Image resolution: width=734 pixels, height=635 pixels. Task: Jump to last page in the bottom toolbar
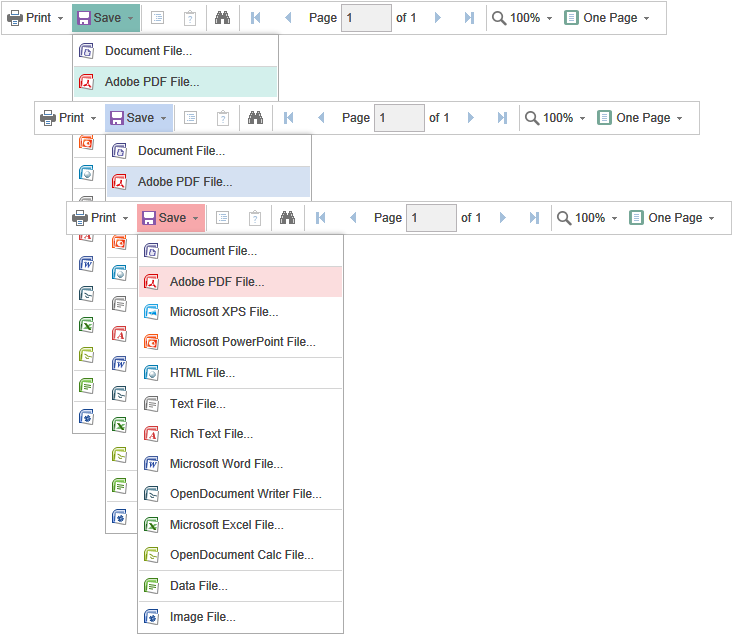tap(534, 218)
